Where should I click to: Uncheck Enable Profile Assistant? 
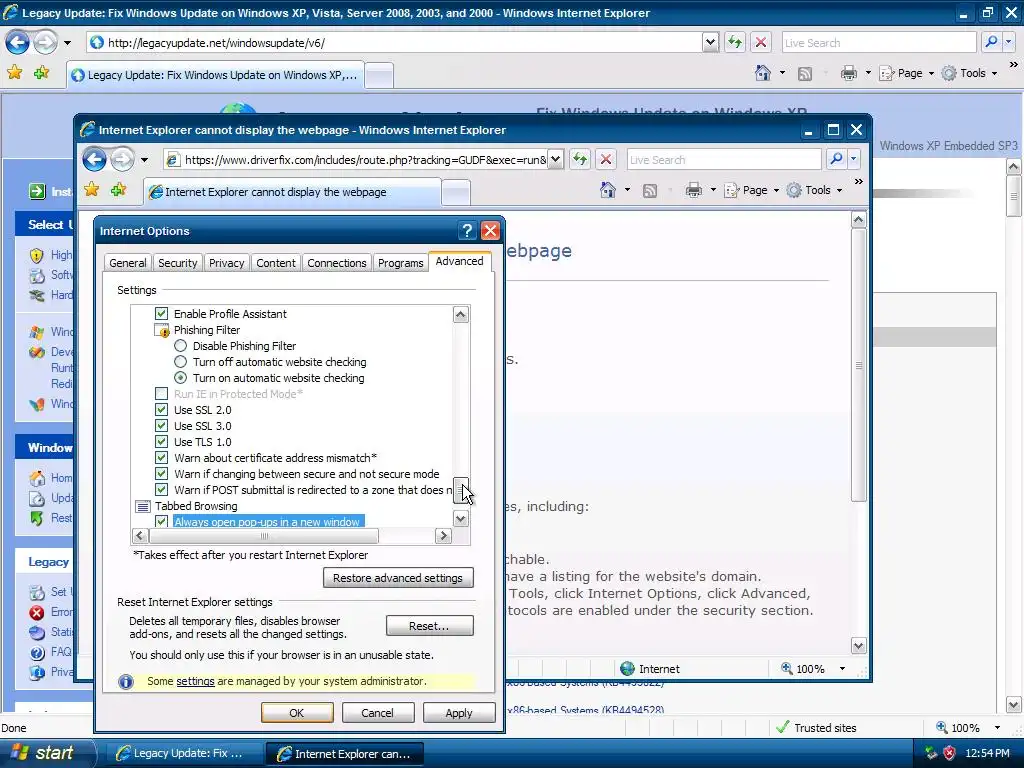tap(161, 313)
